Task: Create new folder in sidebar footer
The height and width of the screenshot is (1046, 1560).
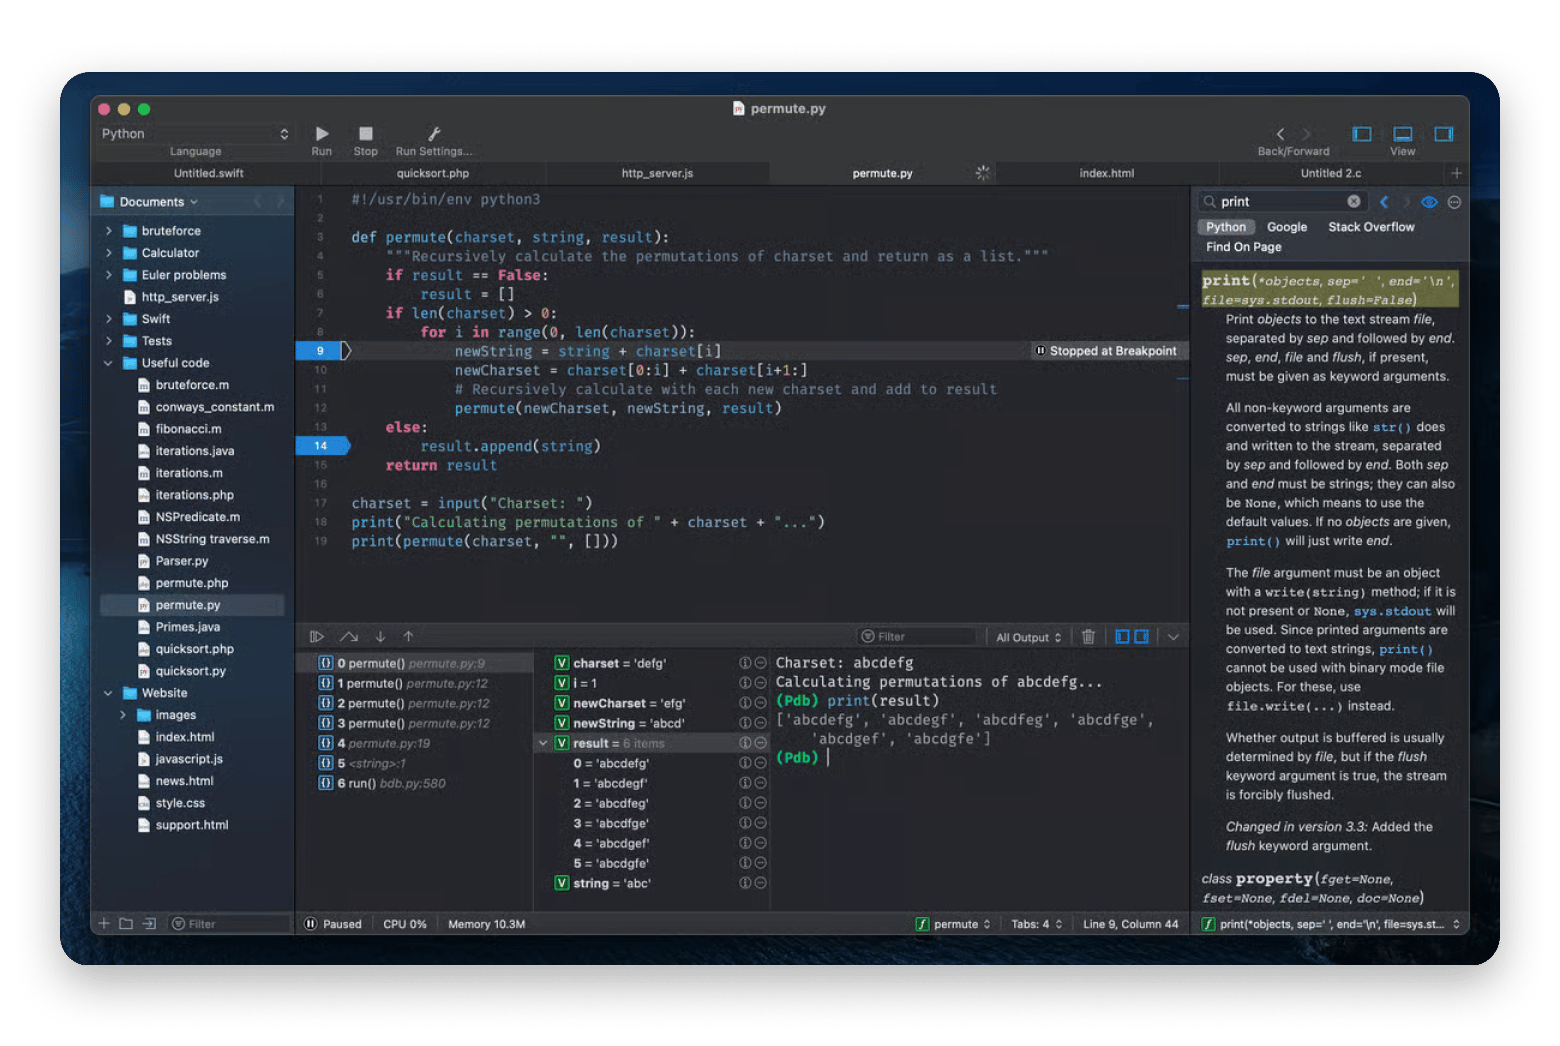Action: point(126,923)
